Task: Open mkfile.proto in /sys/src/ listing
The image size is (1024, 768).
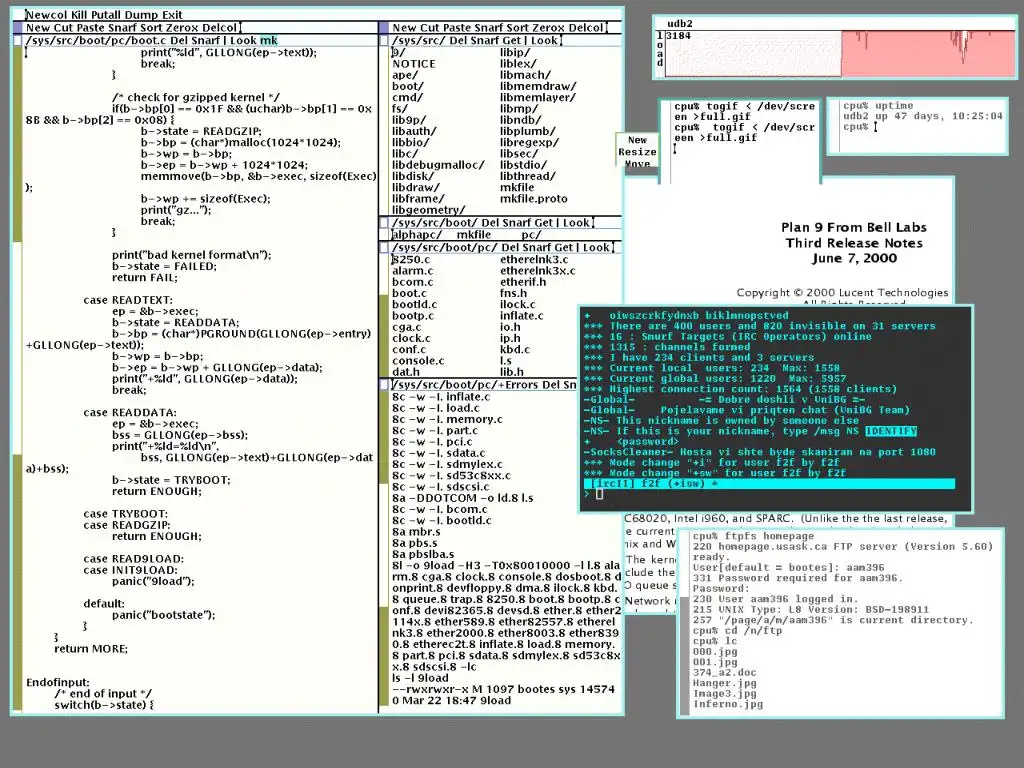Action: [534, 199]
